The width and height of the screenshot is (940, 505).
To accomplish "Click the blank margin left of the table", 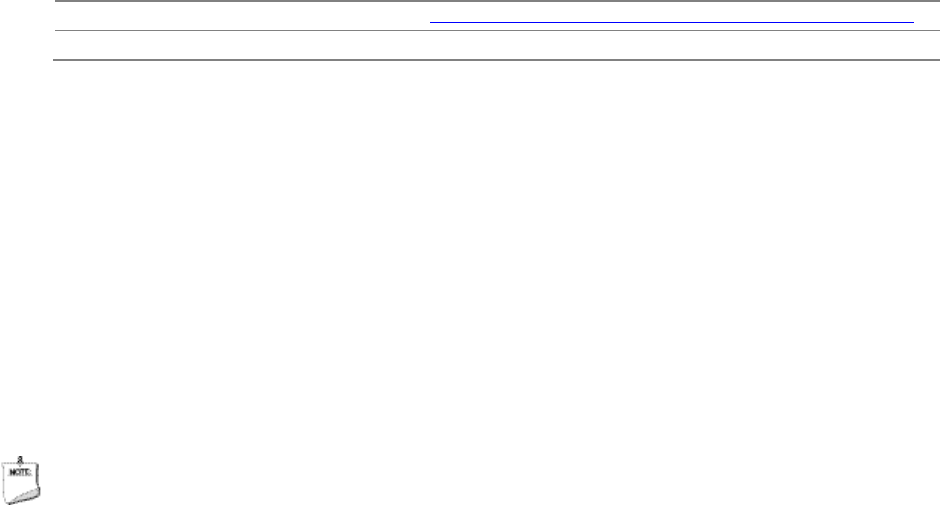I will click(x=26, y=30).
